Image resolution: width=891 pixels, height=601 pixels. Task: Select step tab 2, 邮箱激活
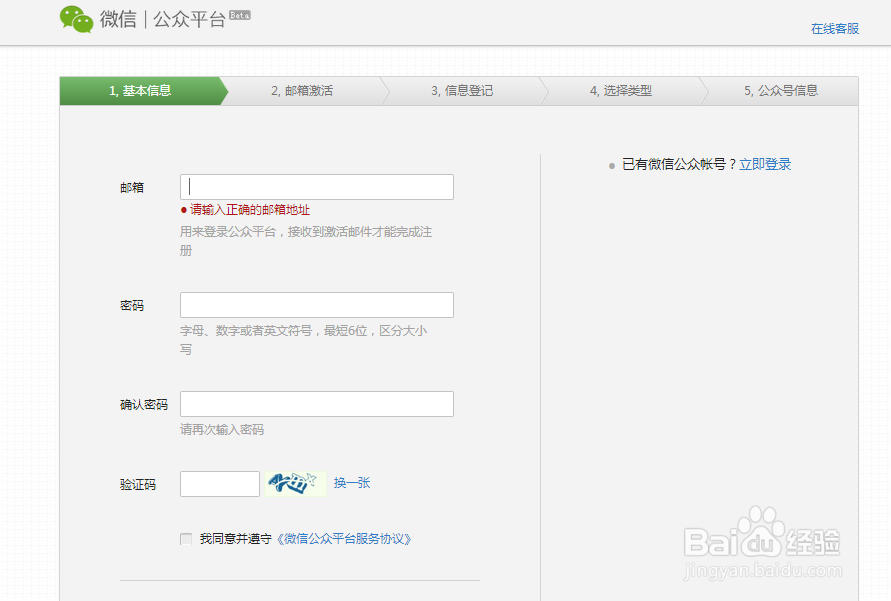coord(302,91)
